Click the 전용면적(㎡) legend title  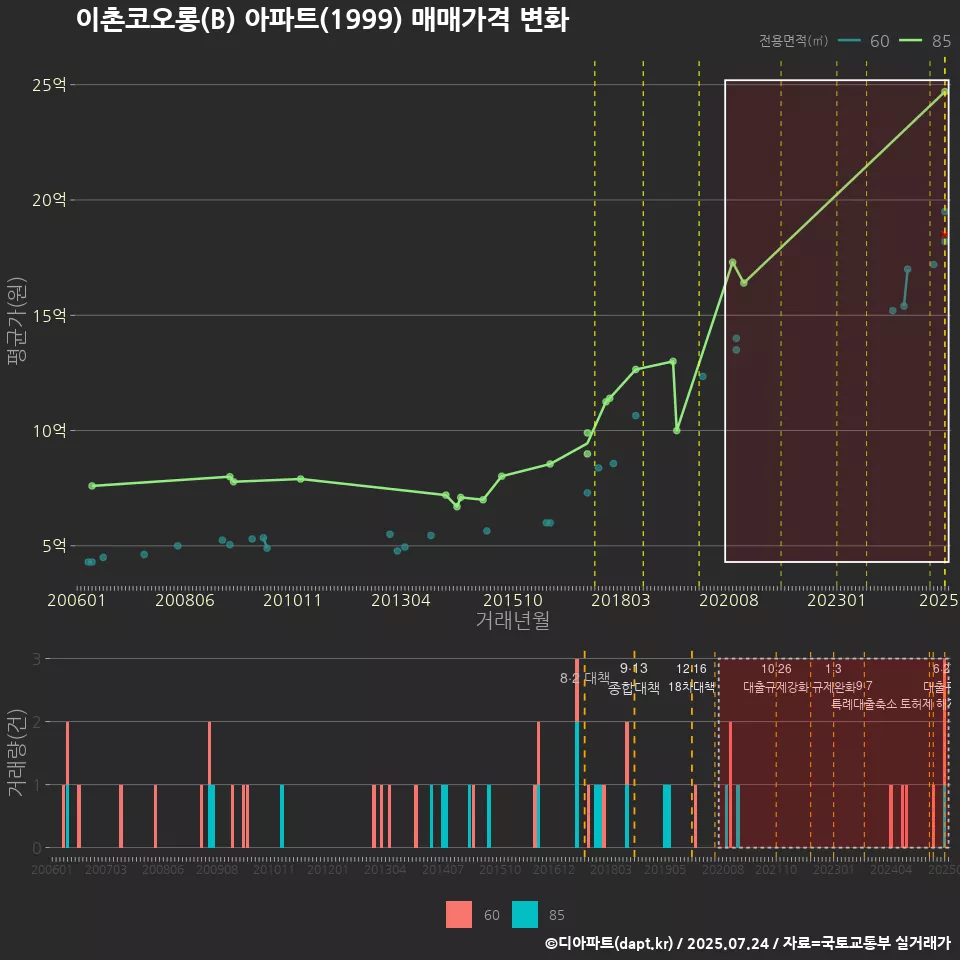(793, 41)
